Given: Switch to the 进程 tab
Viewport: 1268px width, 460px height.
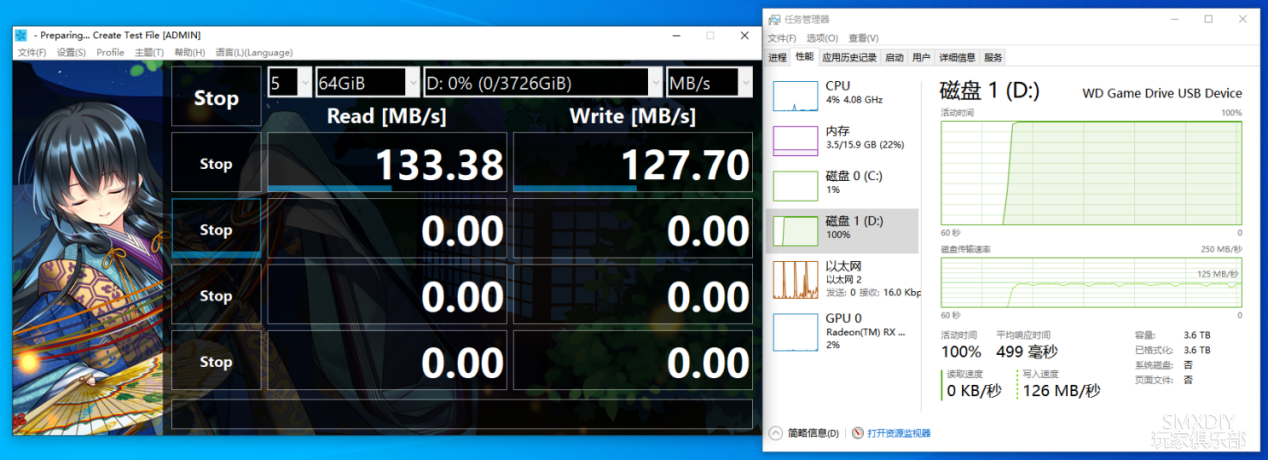Looking at the screenshot, I should [x=777, y=57].
